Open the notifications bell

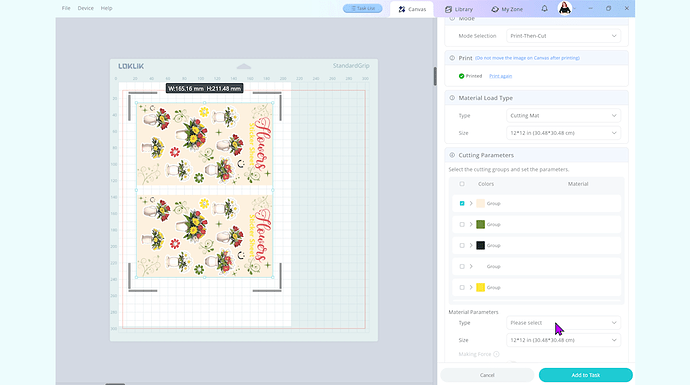(544, 8)
